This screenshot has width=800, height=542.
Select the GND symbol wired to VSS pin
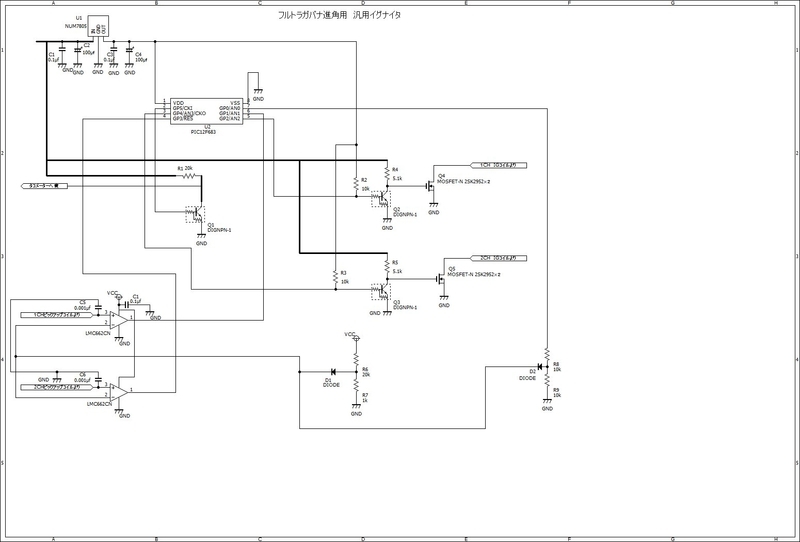[x=258, y=93]
